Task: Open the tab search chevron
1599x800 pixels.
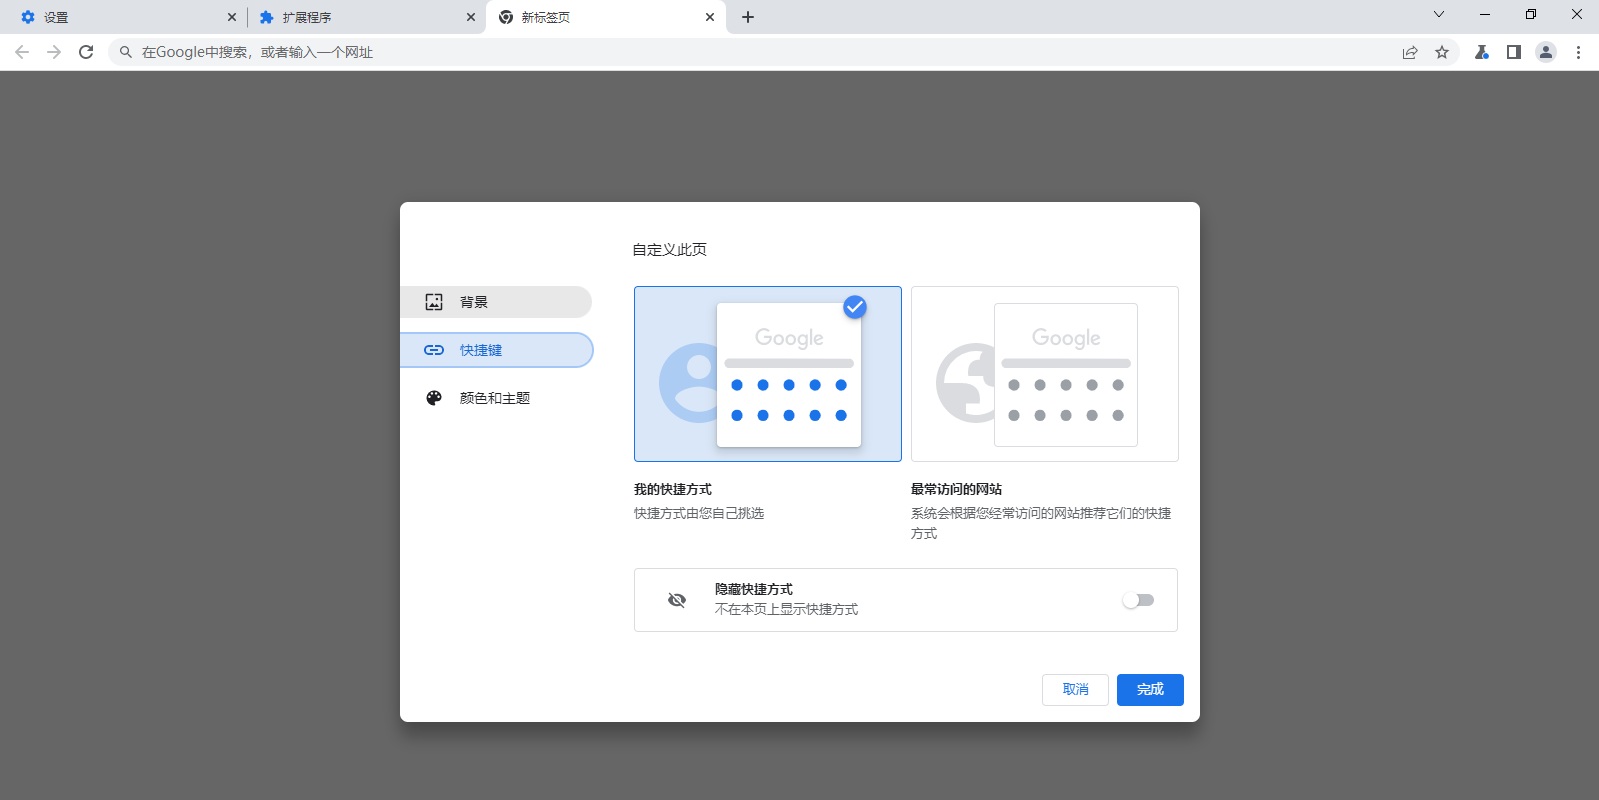Action: pyautogui.click(x=1439, y=14)
